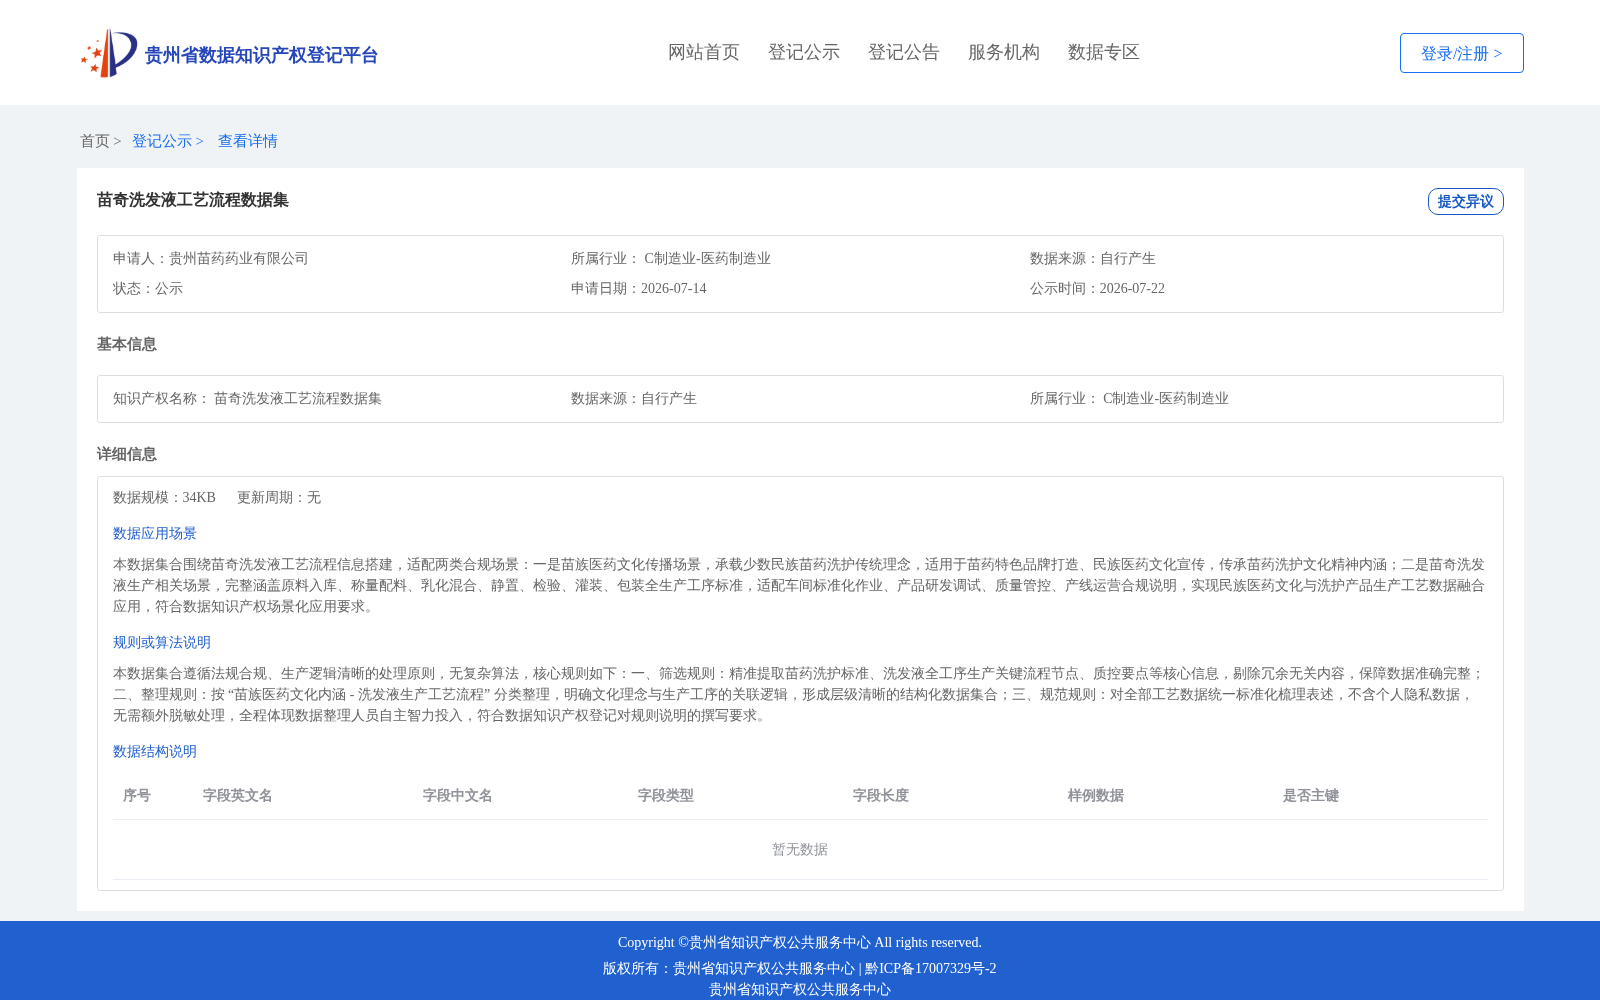Screen dimensions: 1600x1000
Task: Click the 知识产权名称 field value
Action: click(x=298, y=398)
